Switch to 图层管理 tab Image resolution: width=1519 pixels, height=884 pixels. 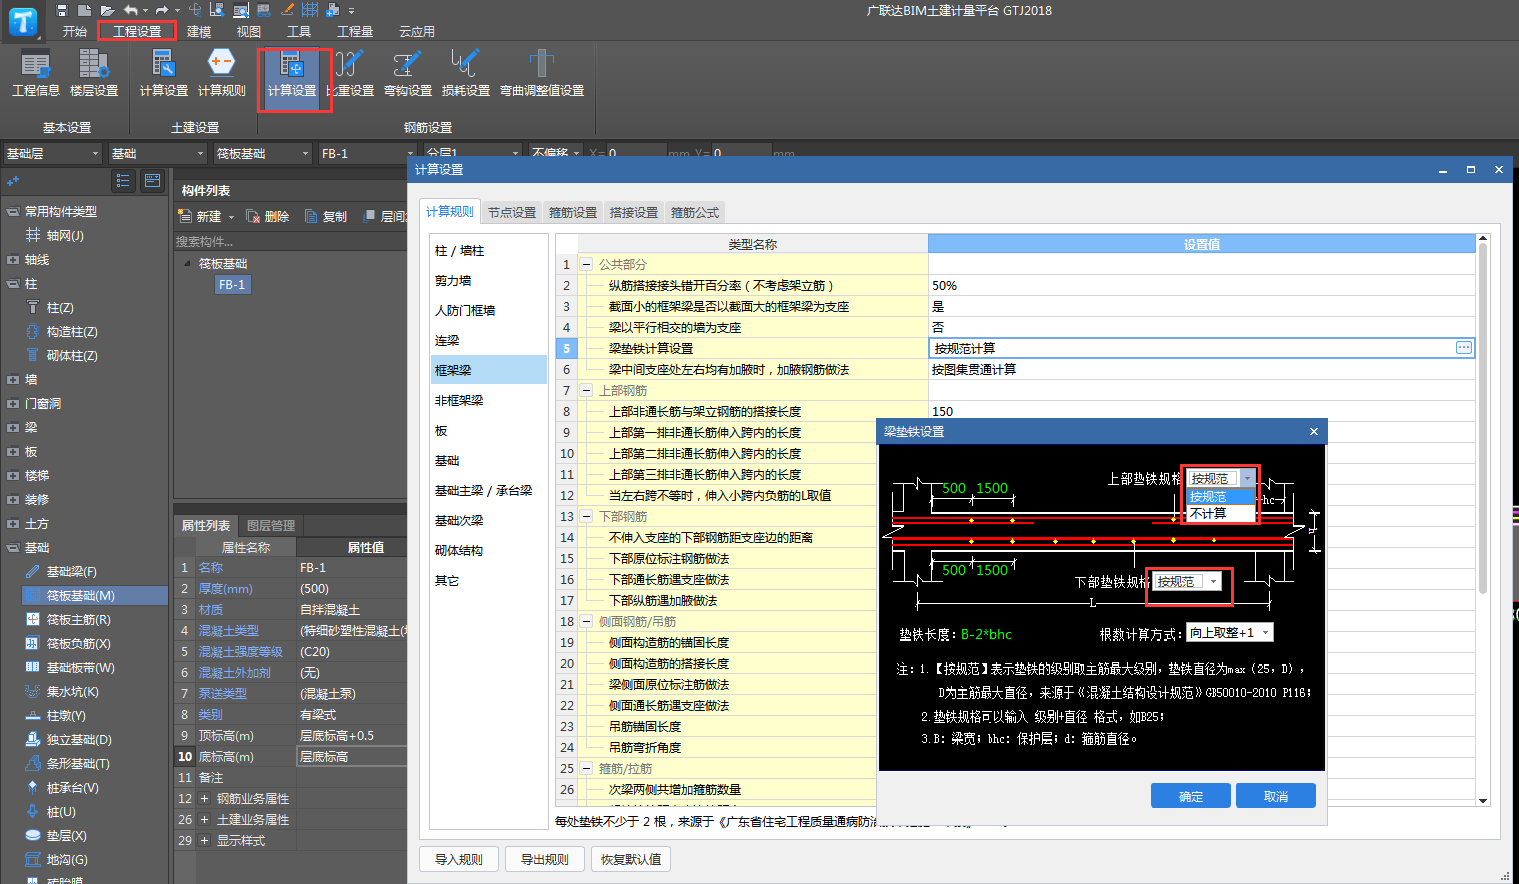(271, 525)
